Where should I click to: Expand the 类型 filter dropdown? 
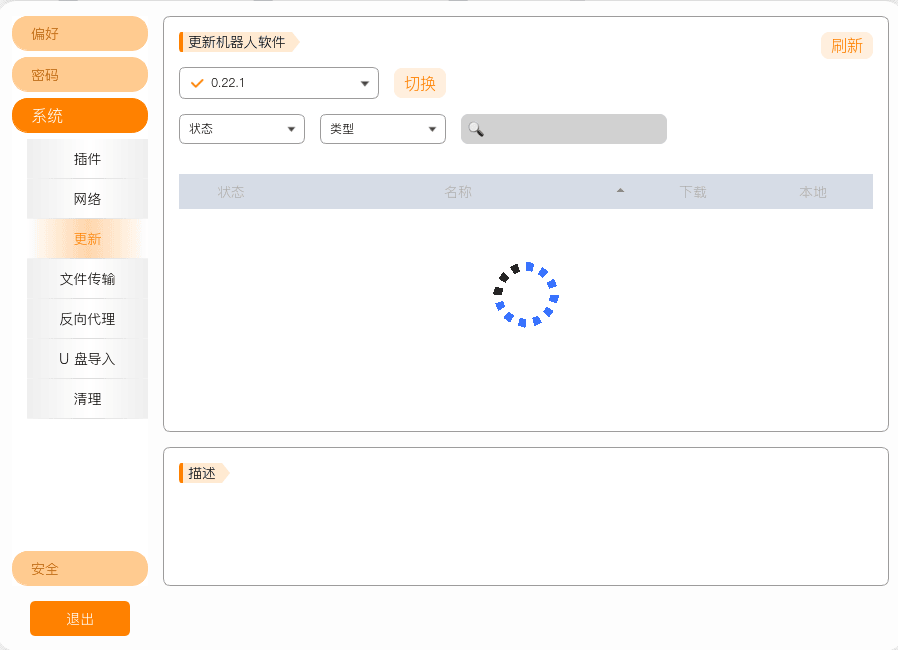(383, 129)
